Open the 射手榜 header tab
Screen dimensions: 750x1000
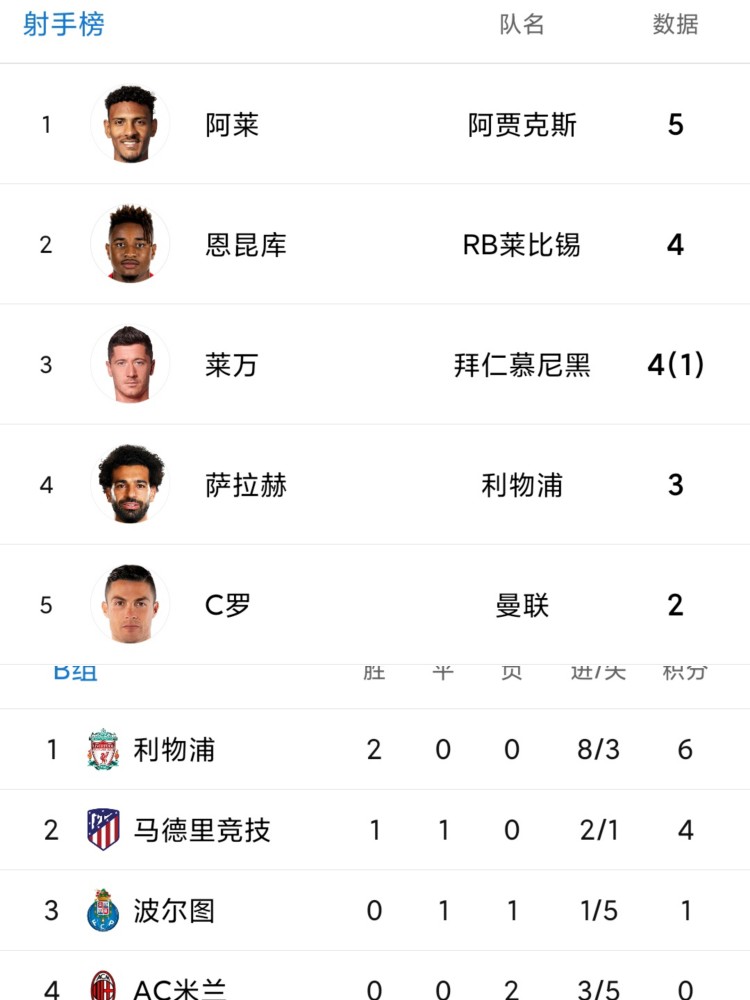[64, 25]
